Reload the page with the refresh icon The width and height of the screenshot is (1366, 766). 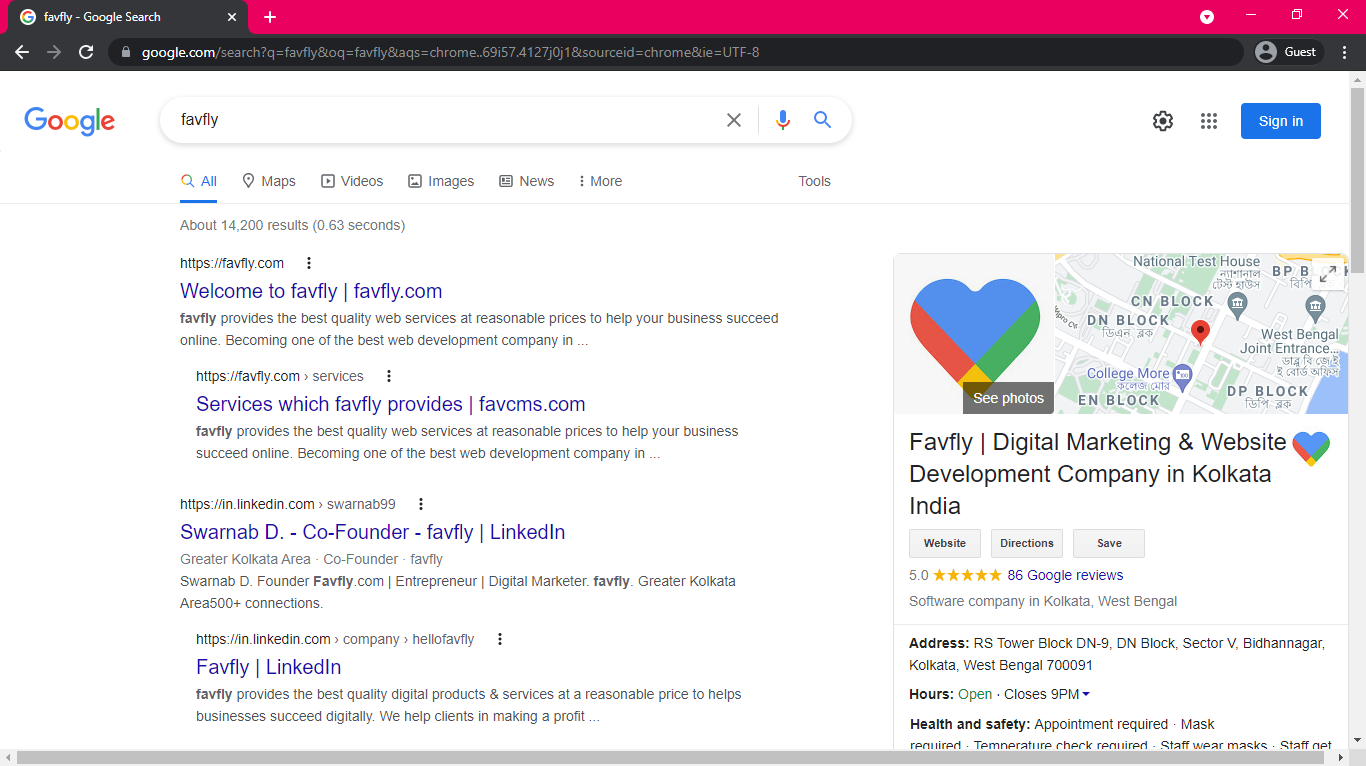click(86, 52)
